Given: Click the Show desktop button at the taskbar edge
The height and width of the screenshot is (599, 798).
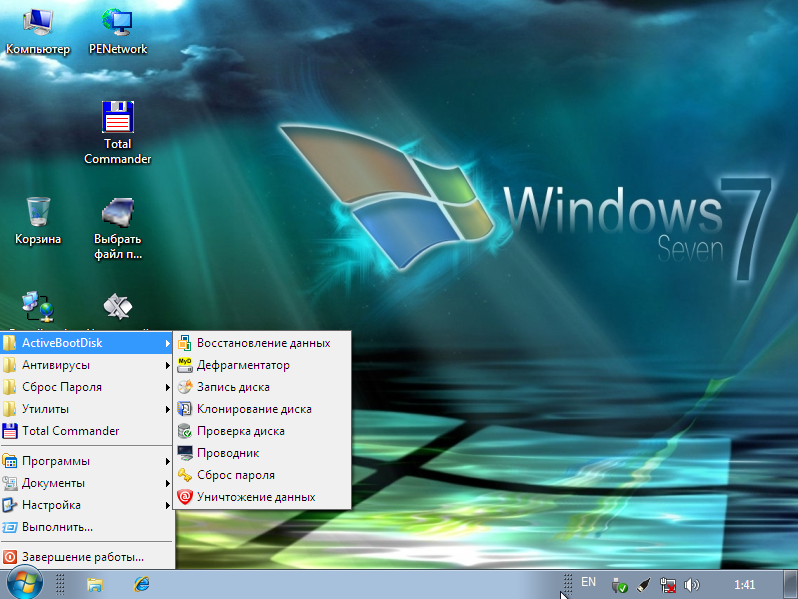Looking at the screenshot, I should (790, 584).
